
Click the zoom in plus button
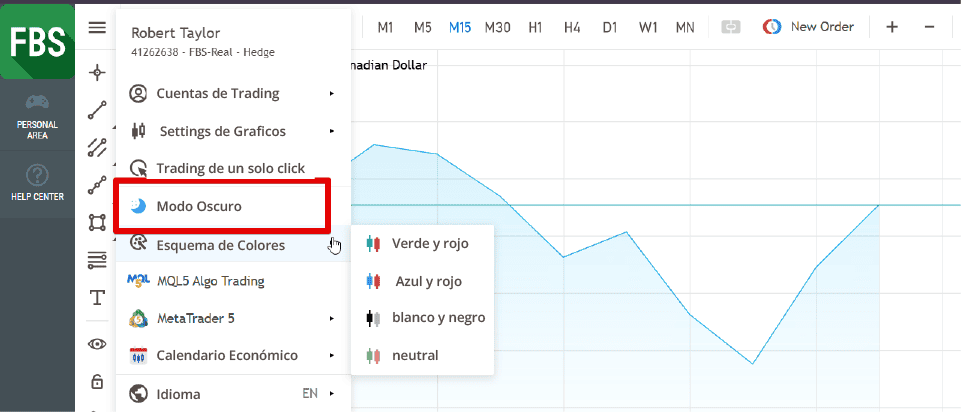(x=892, y=27)
